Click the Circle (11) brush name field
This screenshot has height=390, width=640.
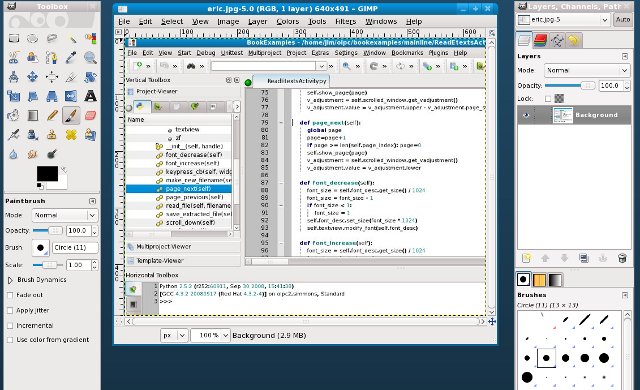point(75,248)
